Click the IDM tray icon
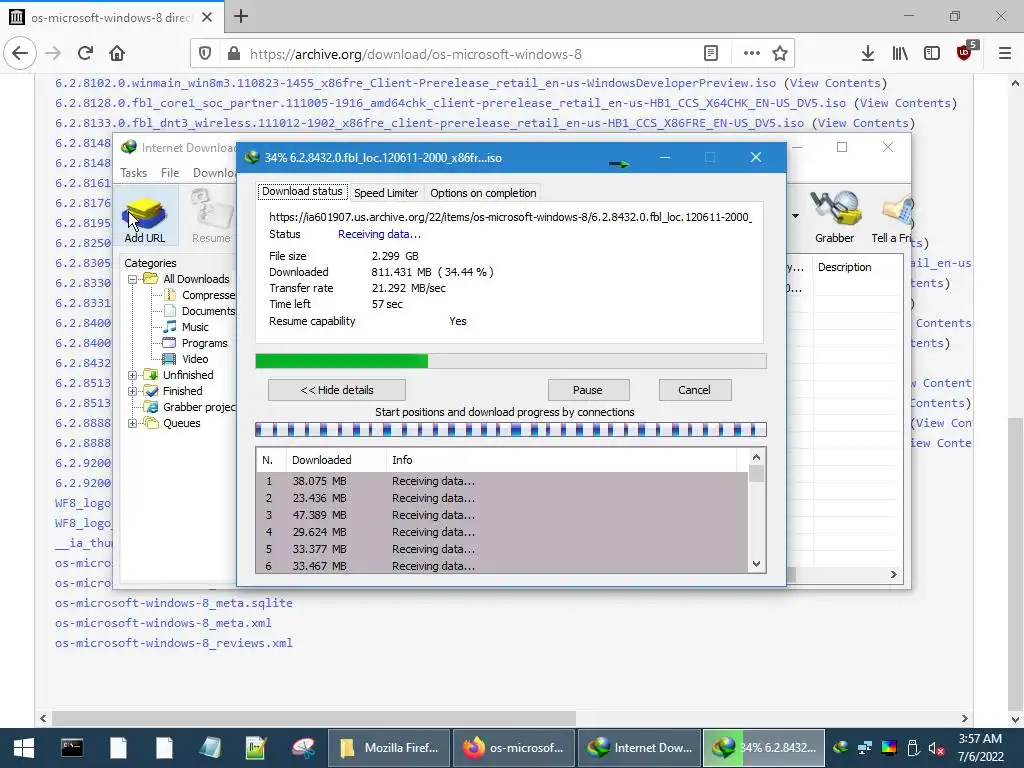This screenshot has width=1024, height=768. click(x=840, y=748)
